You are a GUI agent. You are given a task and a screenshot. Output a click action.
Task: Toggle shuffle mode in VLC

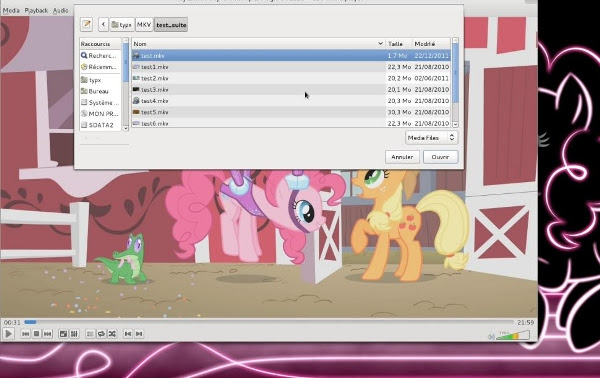(112, 334)
